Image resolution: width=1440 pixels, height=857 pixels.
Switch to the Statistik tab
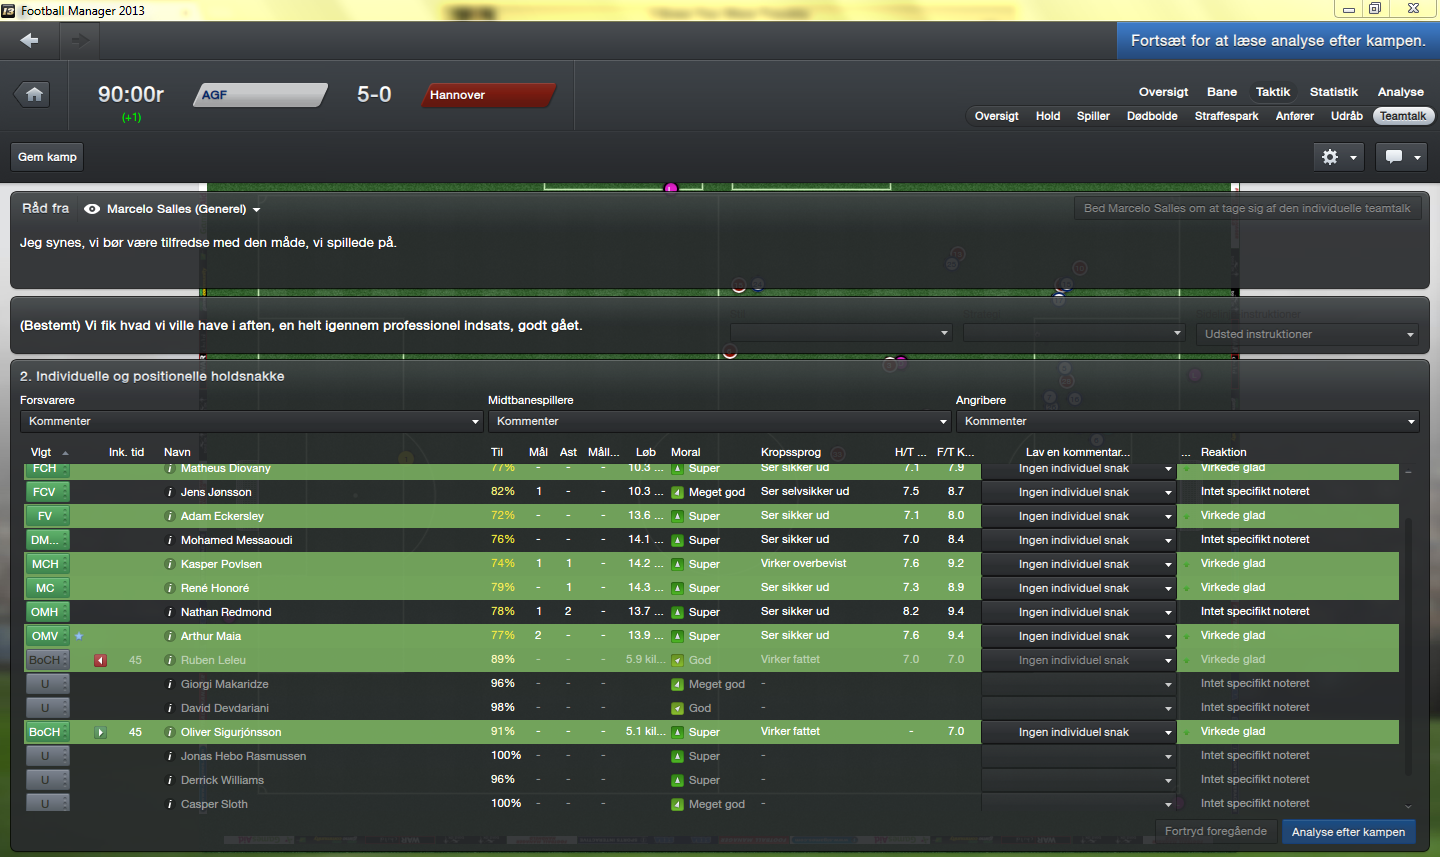(x=1334, y=92)
